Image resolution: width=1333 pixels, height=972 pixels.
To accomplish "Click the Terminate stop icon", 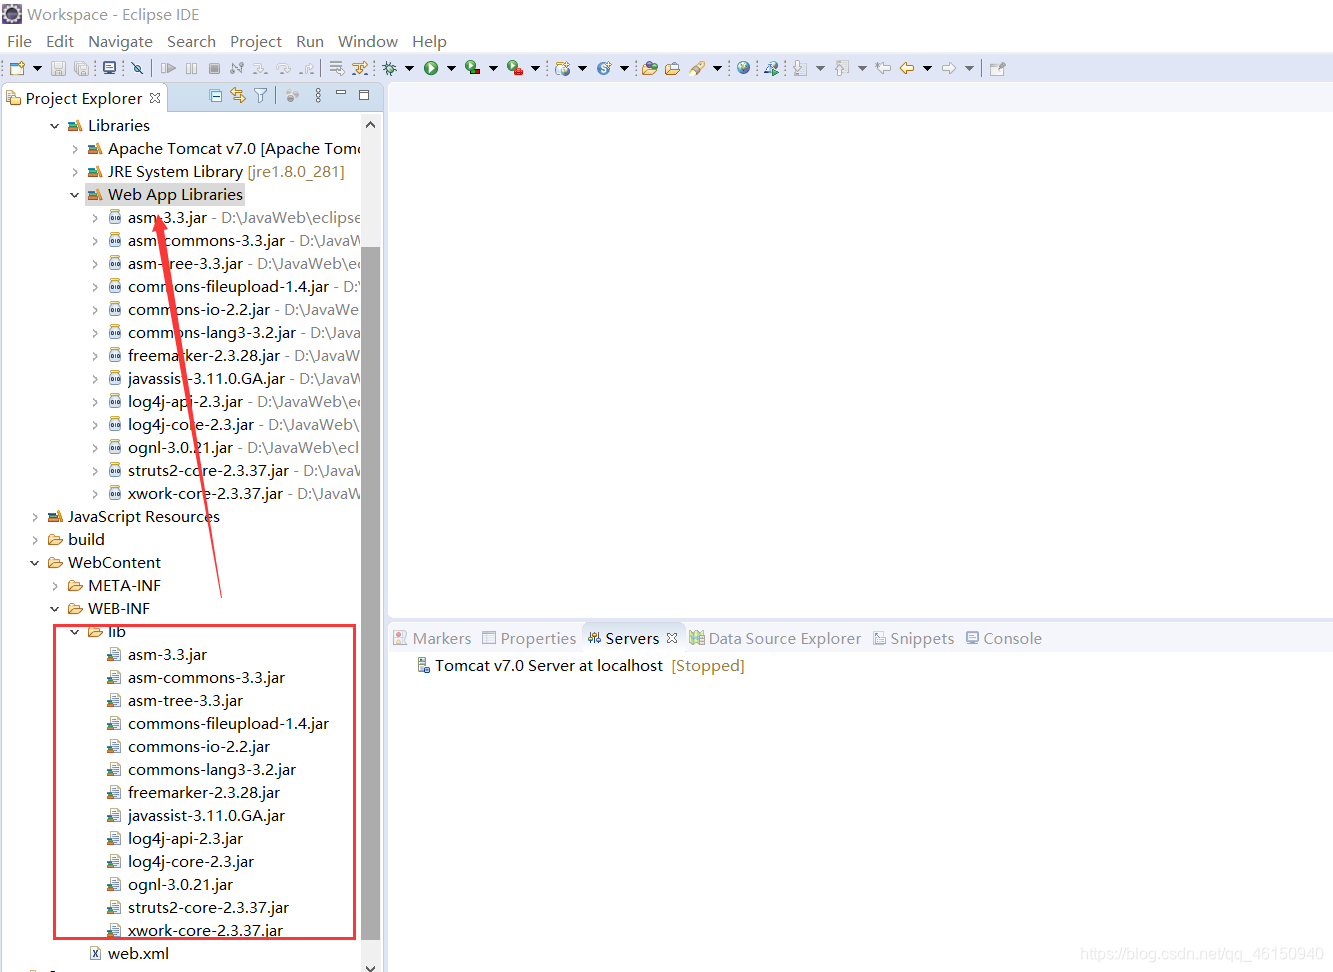I will tap(214, 68).
